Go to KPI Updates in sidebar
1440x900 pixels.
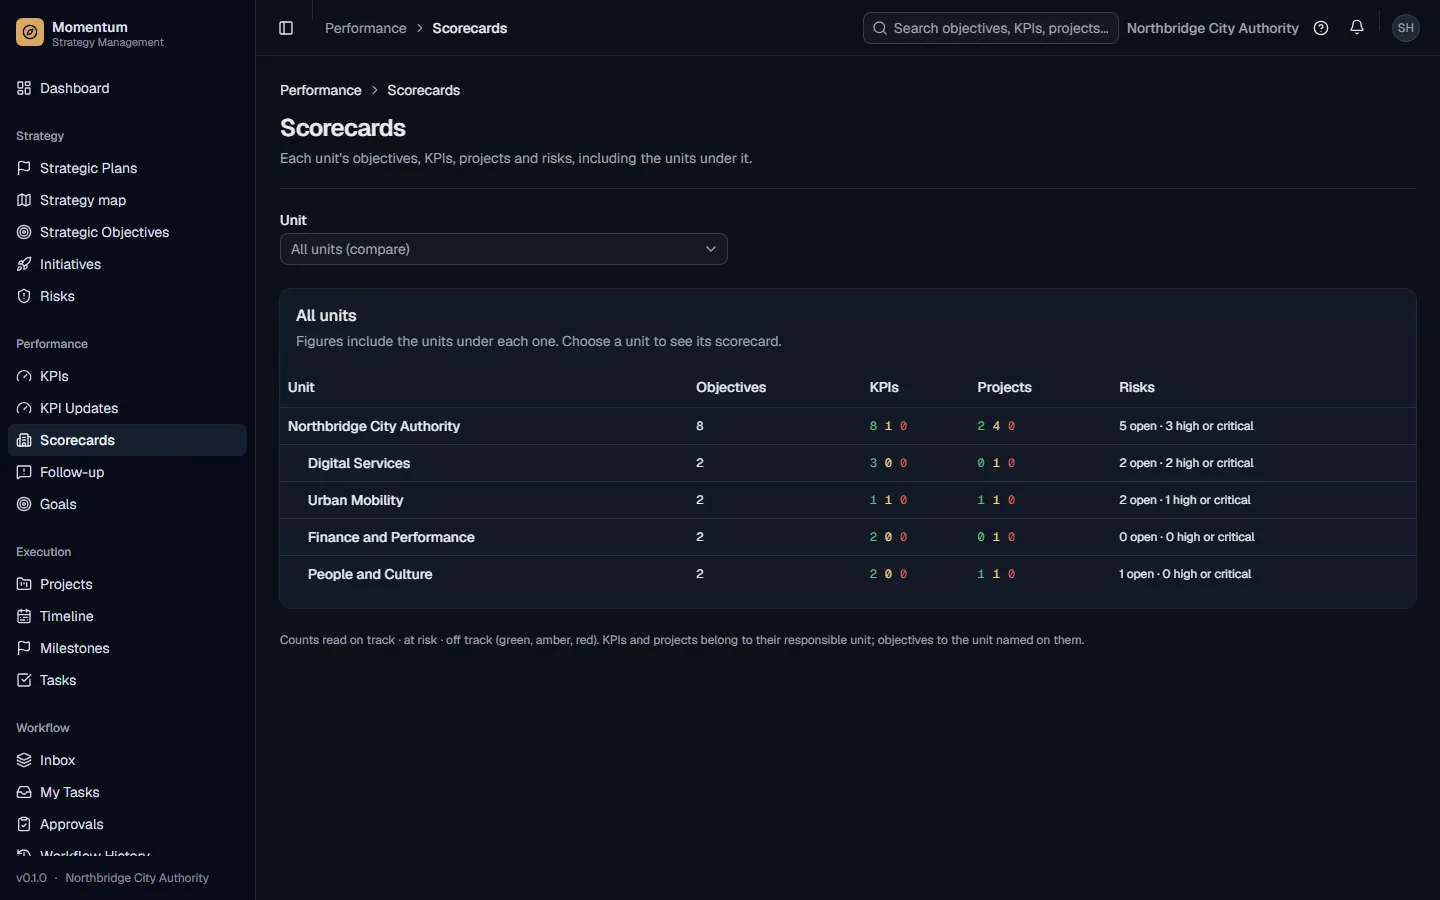(x=127, y=408)
